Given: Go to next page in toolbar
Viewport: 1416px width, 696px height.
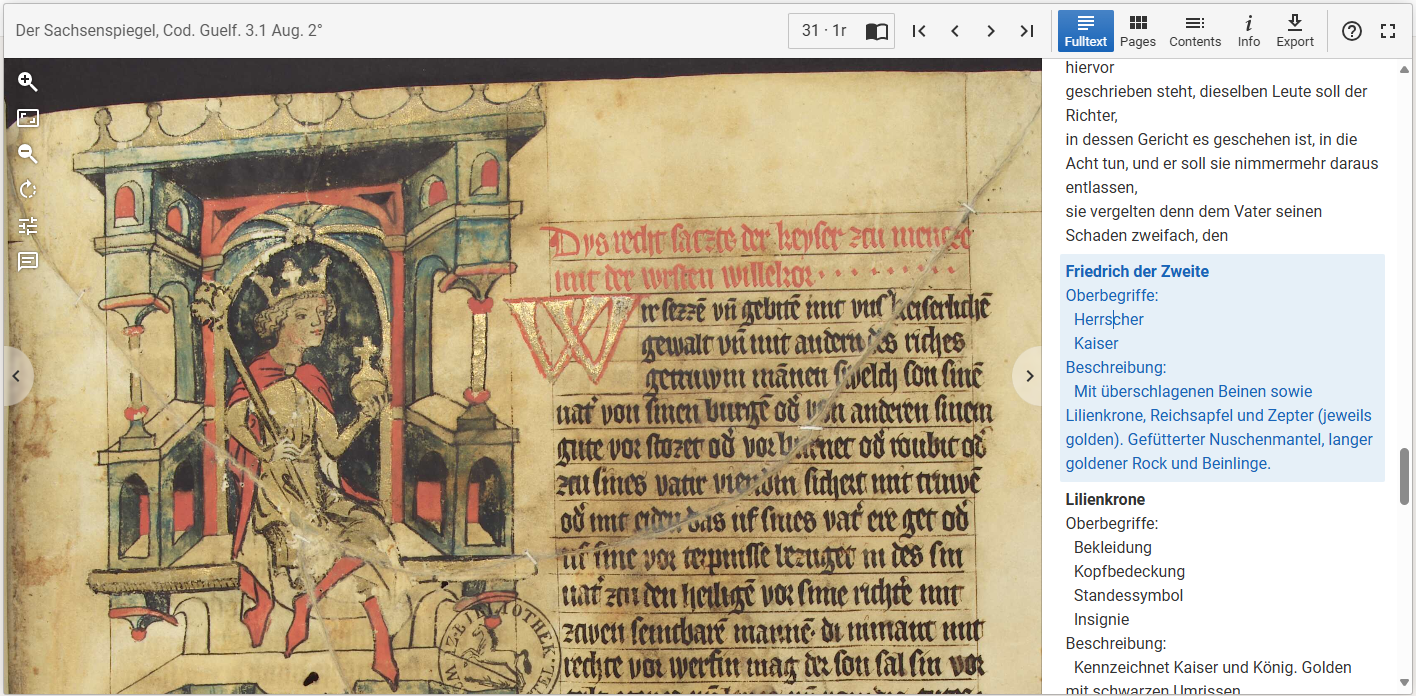Looking at the screenshot, I should (991, 31).
